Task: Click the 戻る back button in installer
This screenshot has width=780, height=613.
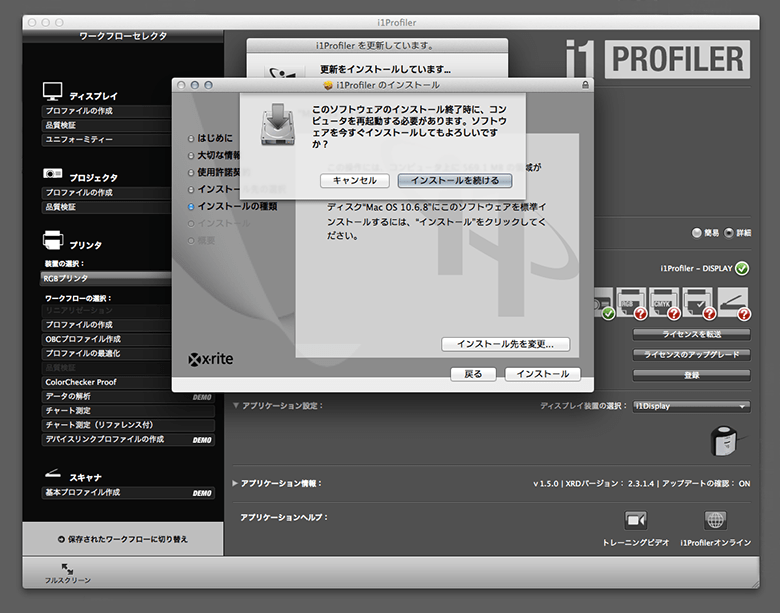Action: (473, 374)
